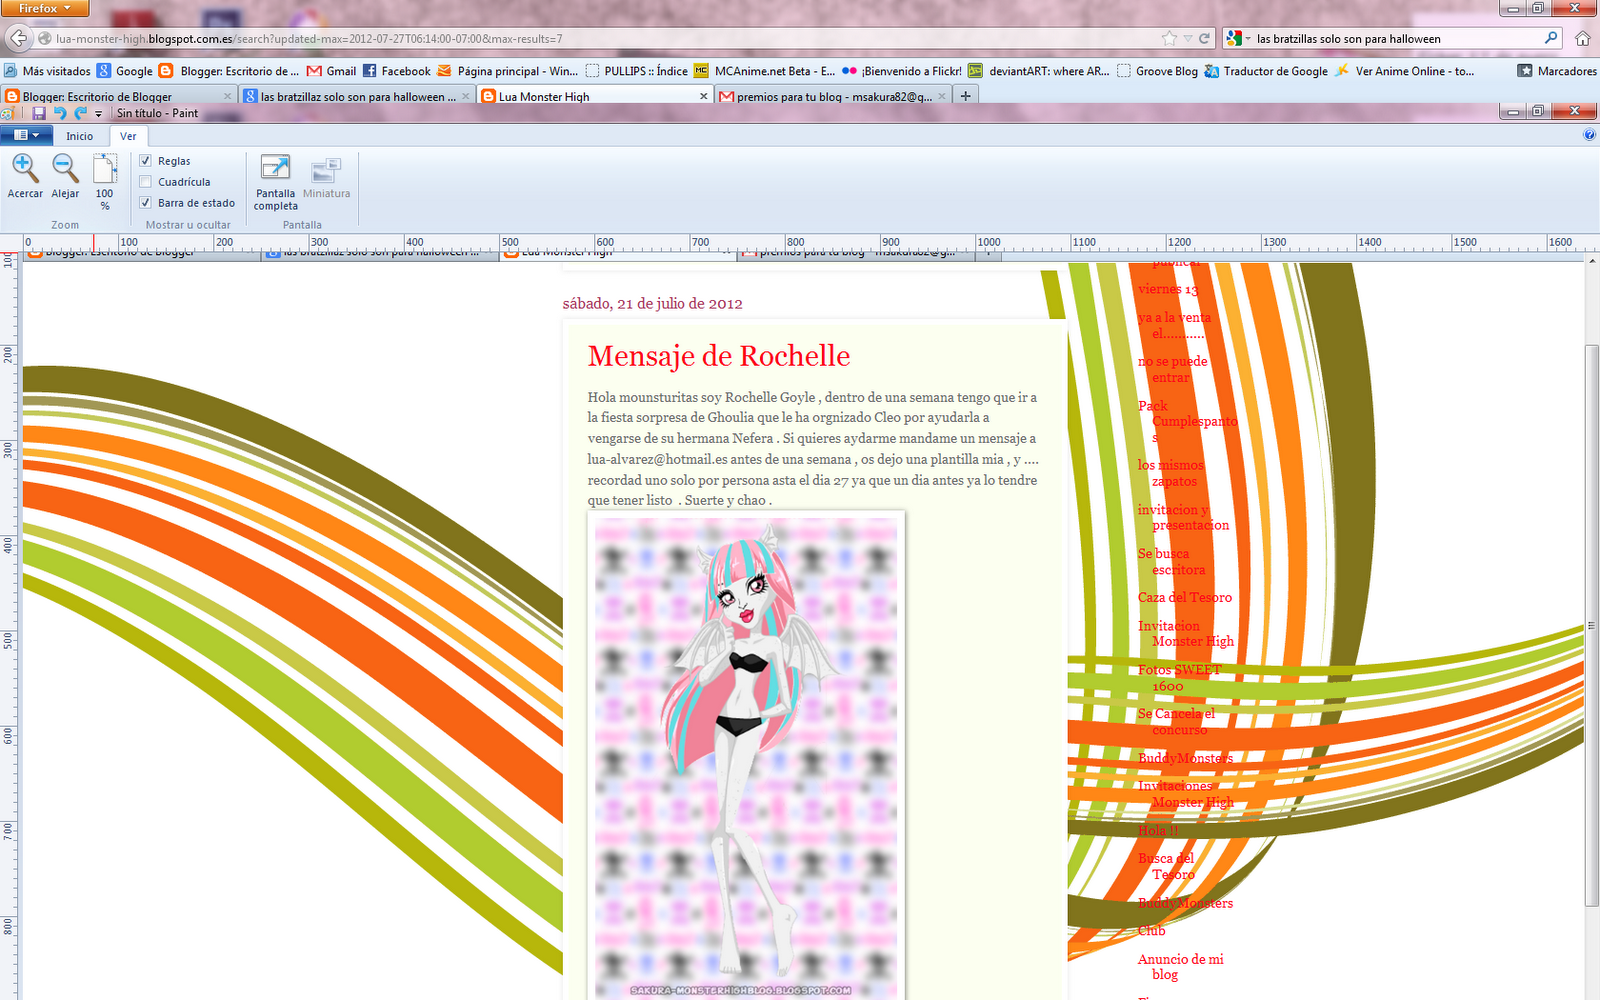
Task: Close the Lua Monster High tab
Action: 703,96
